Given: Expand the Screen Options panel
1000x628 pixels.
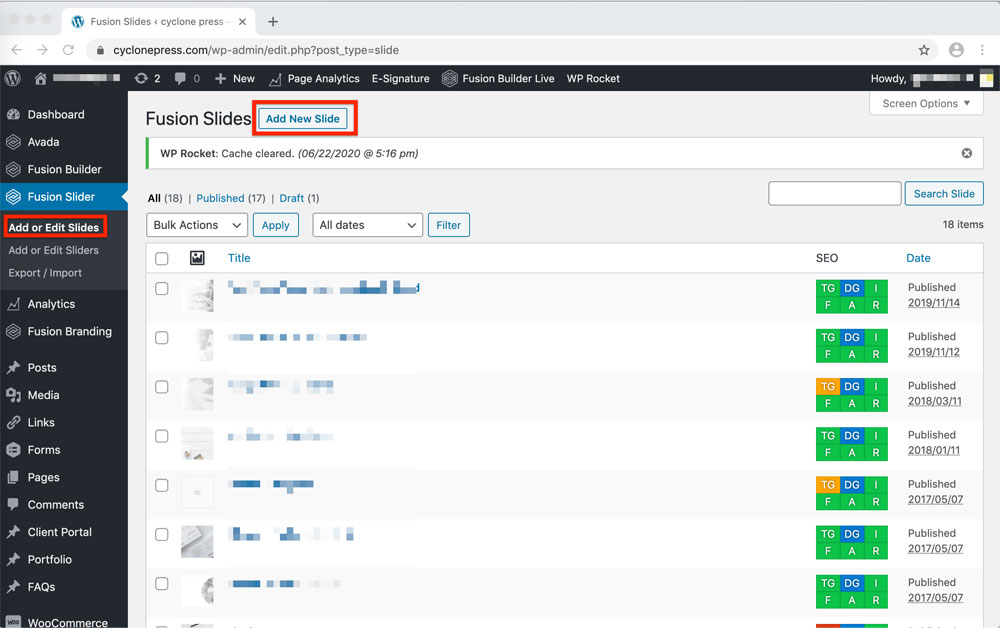Looking at the screenshot, I should click(926, 103).
